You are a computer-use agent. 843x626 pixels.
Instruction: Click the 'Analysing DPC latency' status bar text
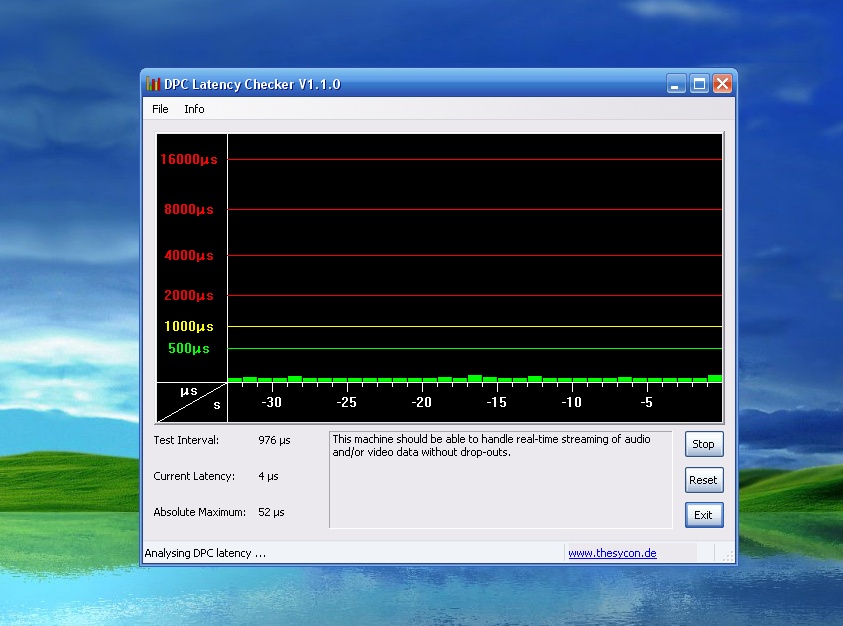click(206, 553)
